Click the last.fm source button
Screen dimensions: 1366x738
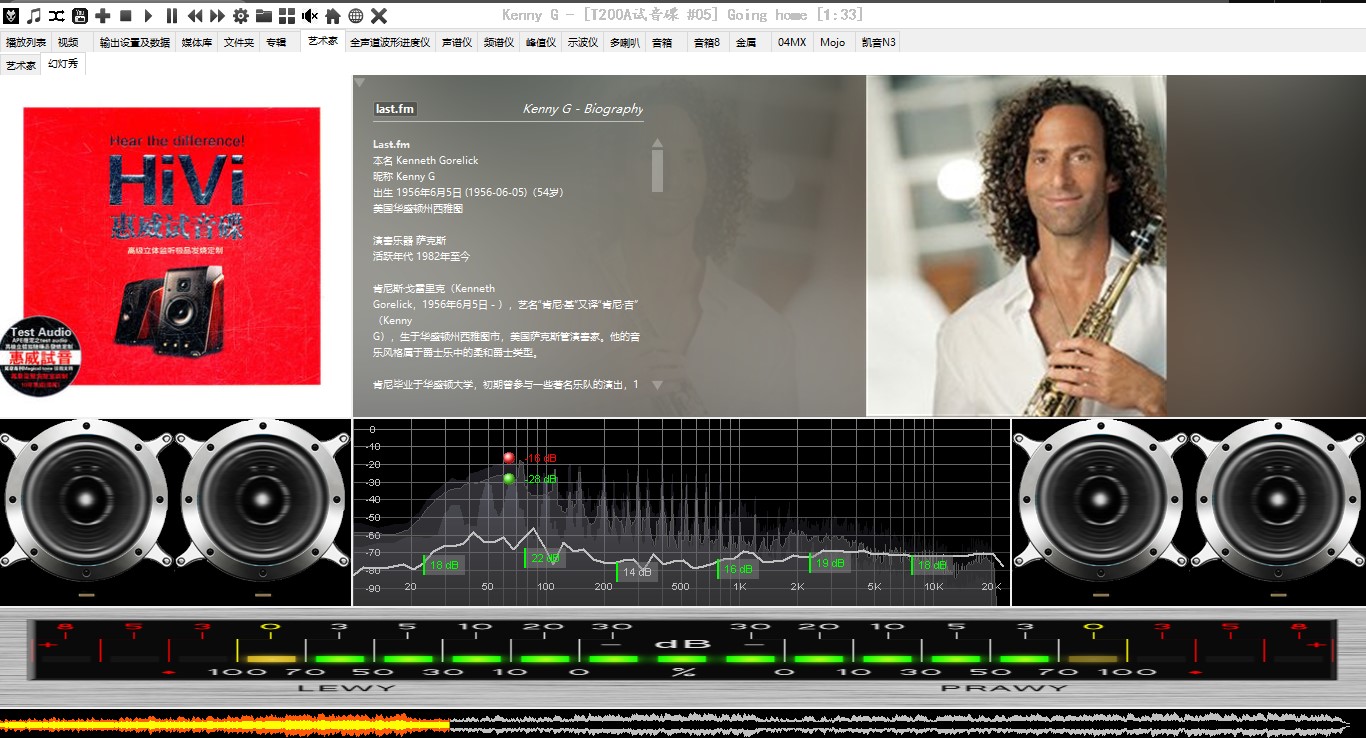point(395,109)
